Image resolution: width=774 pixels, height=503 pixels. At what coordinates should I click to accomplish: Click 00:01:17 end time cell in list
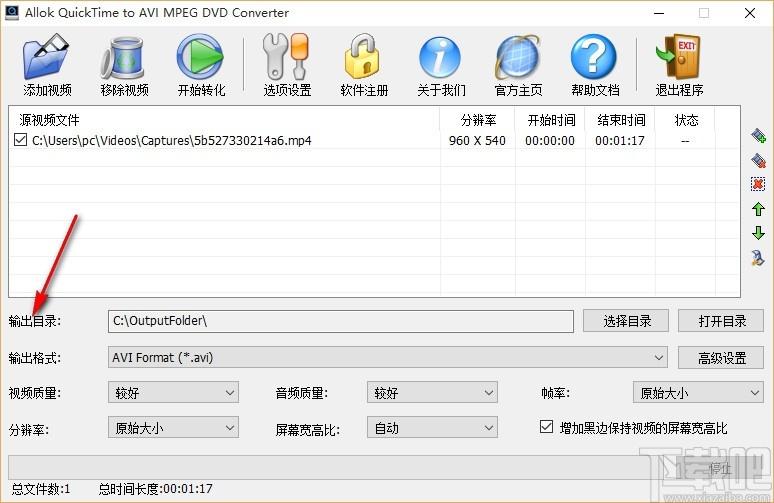[620, 141]
